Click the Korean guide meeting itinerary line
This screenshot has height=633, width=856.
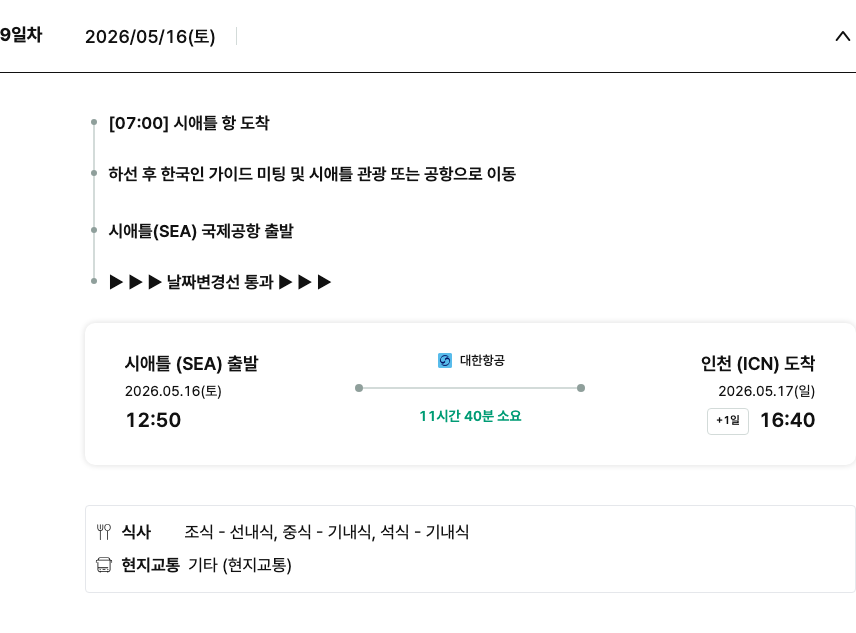[x=312, y=174]
